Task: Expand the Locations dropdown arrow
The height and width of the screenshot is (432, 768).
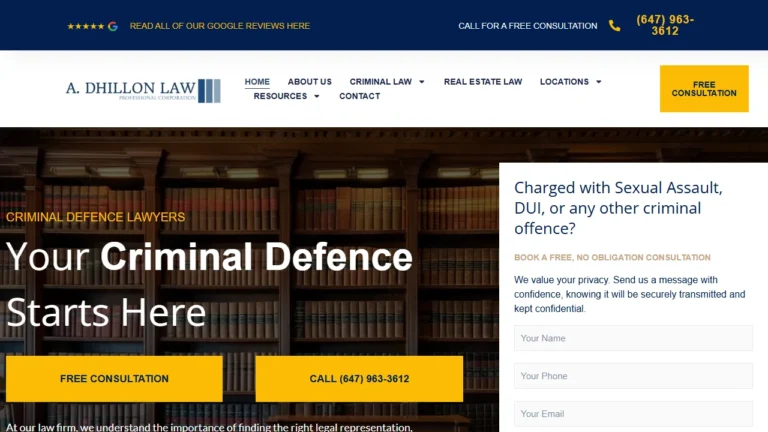Action: pos(599,82)
